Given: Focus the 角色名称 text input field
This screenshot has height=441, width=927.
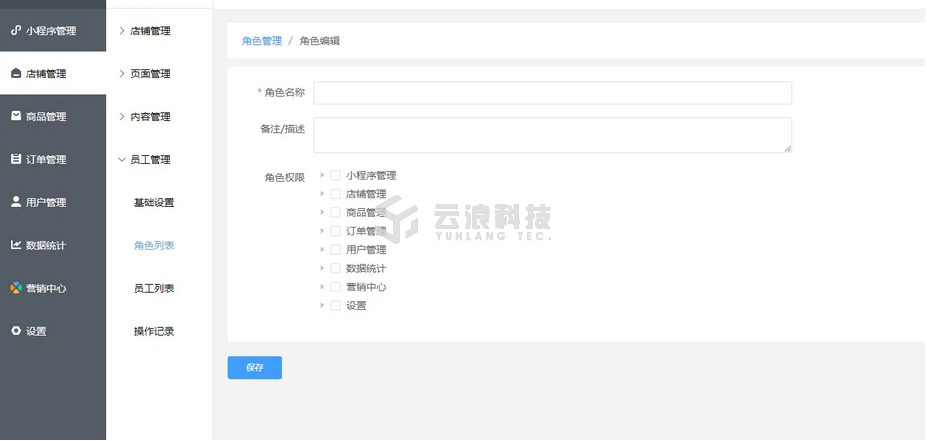Looking at the screenshot, I should click(552, 93).
